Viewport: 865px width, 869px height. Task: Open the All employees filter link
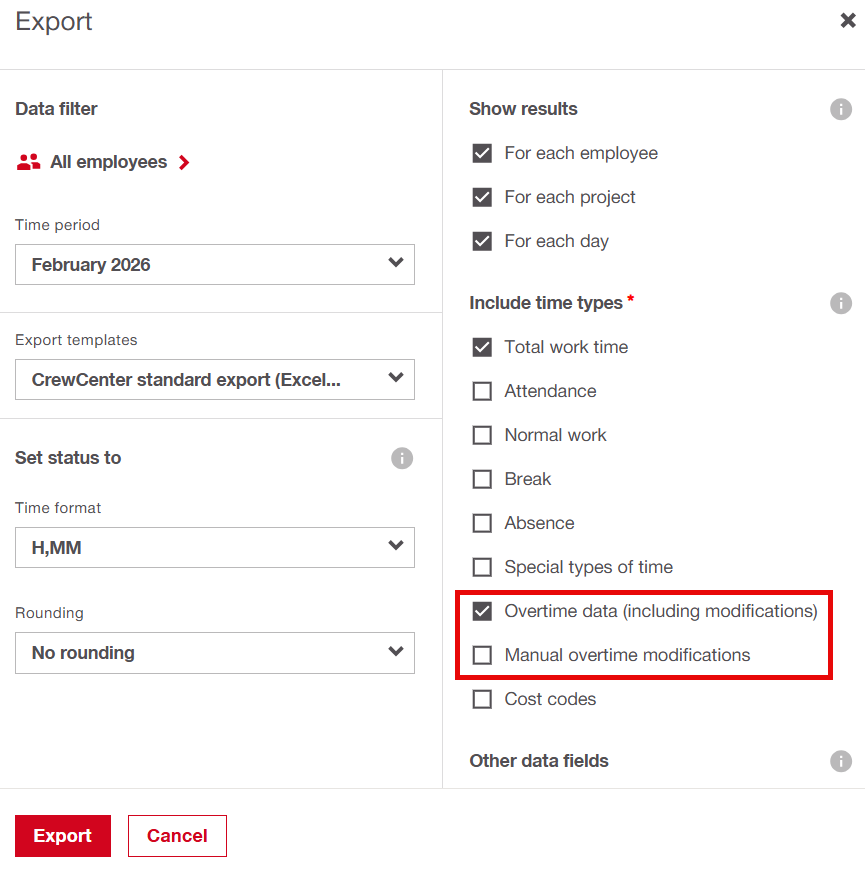pos(108,162)
